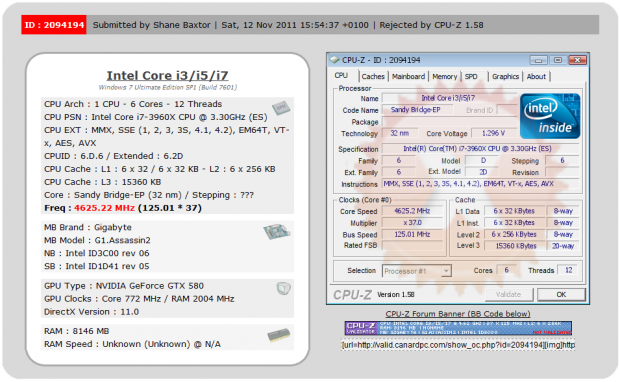Switch to the Graphics tab
Viewport: 620px width, 382px height.
point(505,76)
